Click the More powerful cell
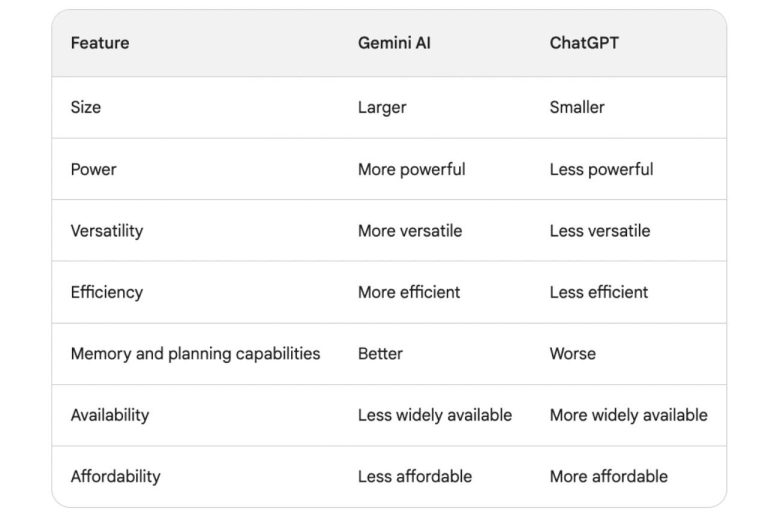768x528 pixels. (411, 169)
